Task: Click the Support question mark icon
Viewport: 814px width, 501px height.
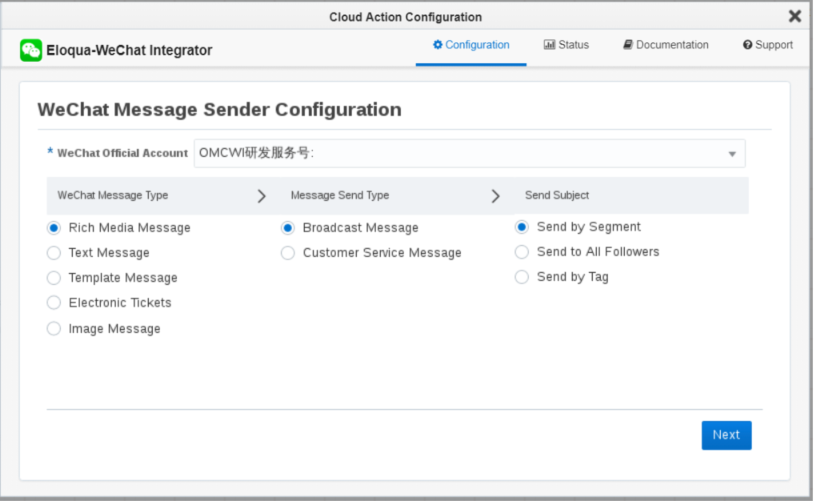Action: coord(747,45)
